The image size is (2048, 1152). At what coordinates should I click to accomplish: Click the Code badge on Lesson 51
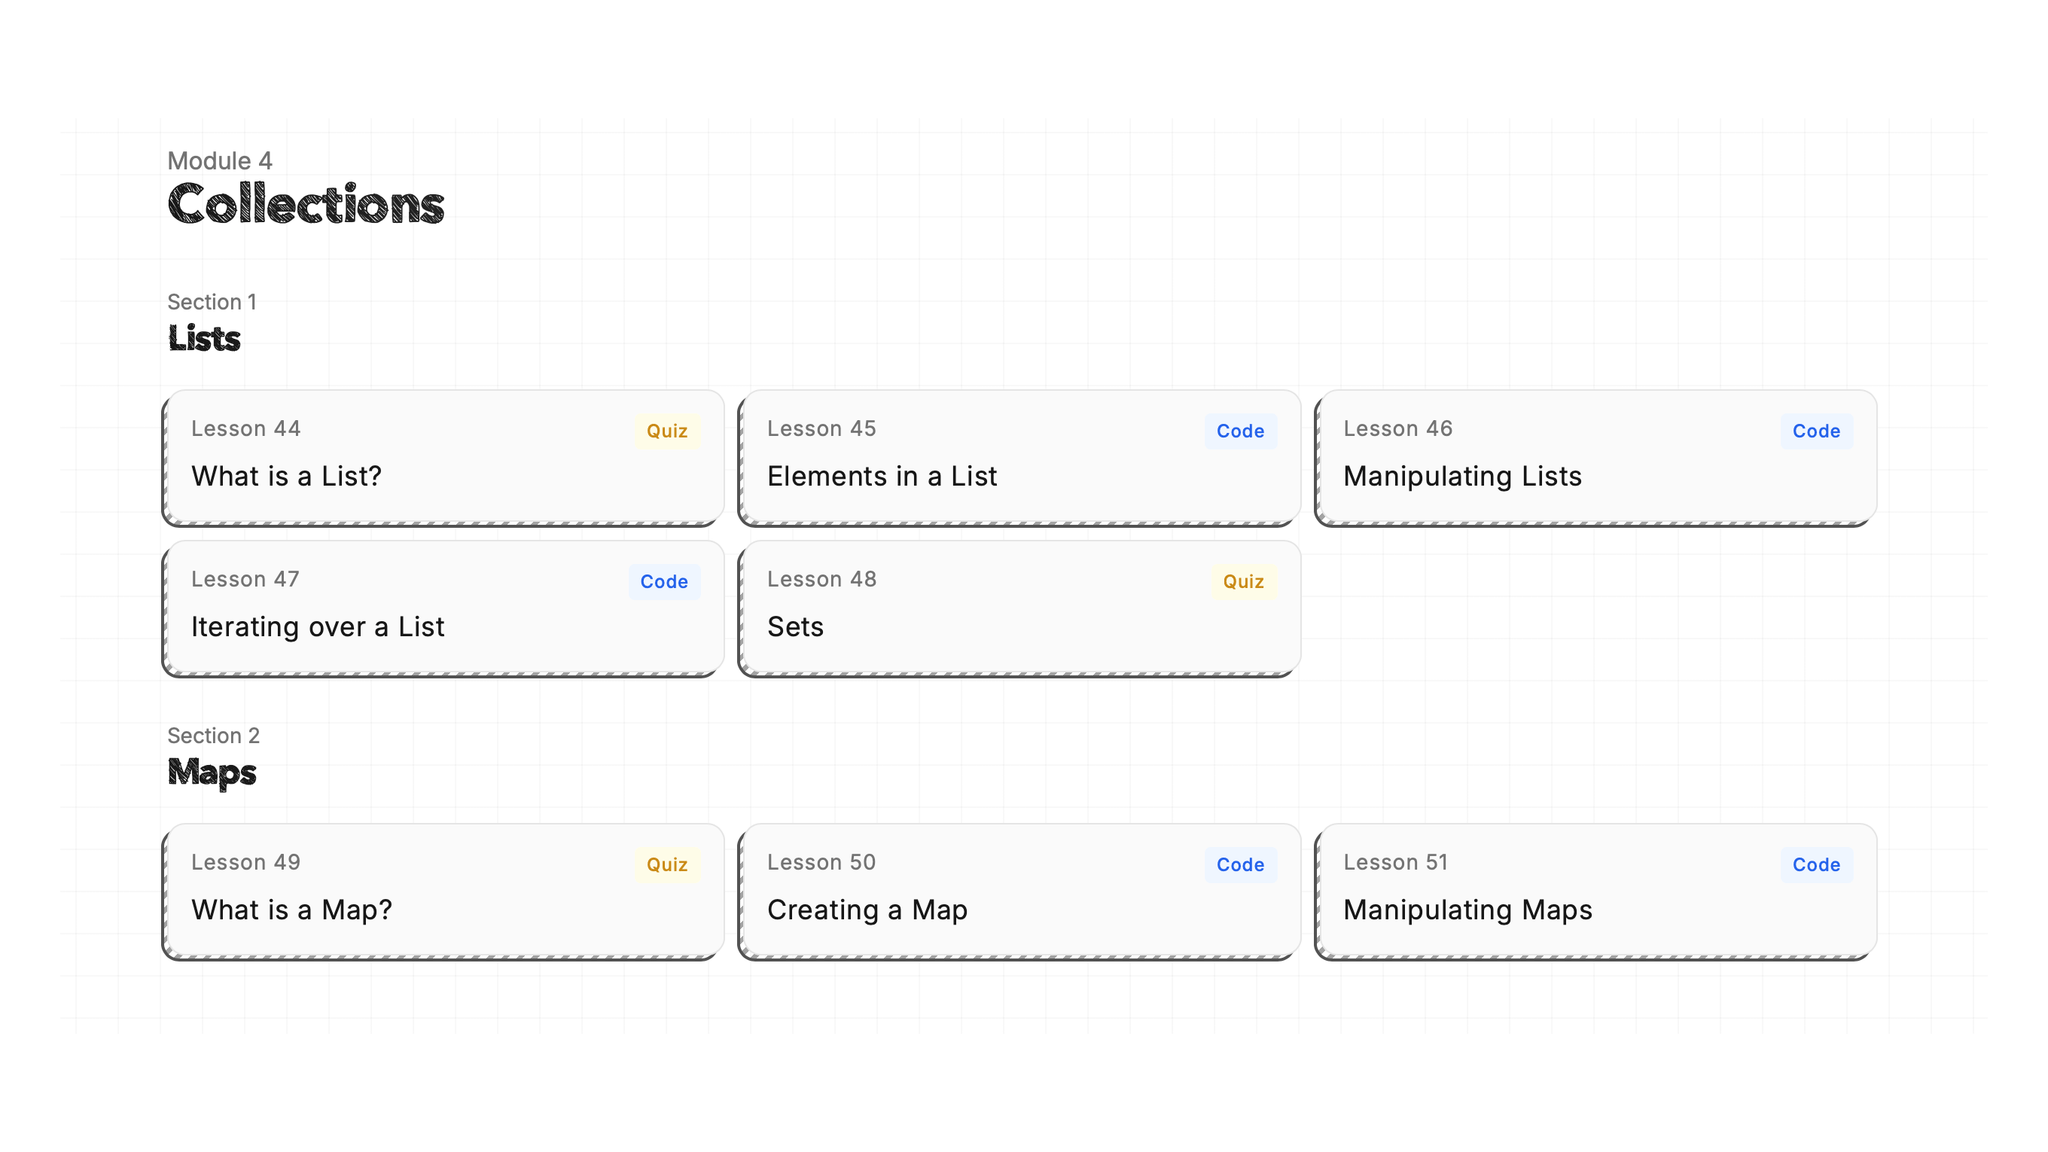tap(1816, 864)
